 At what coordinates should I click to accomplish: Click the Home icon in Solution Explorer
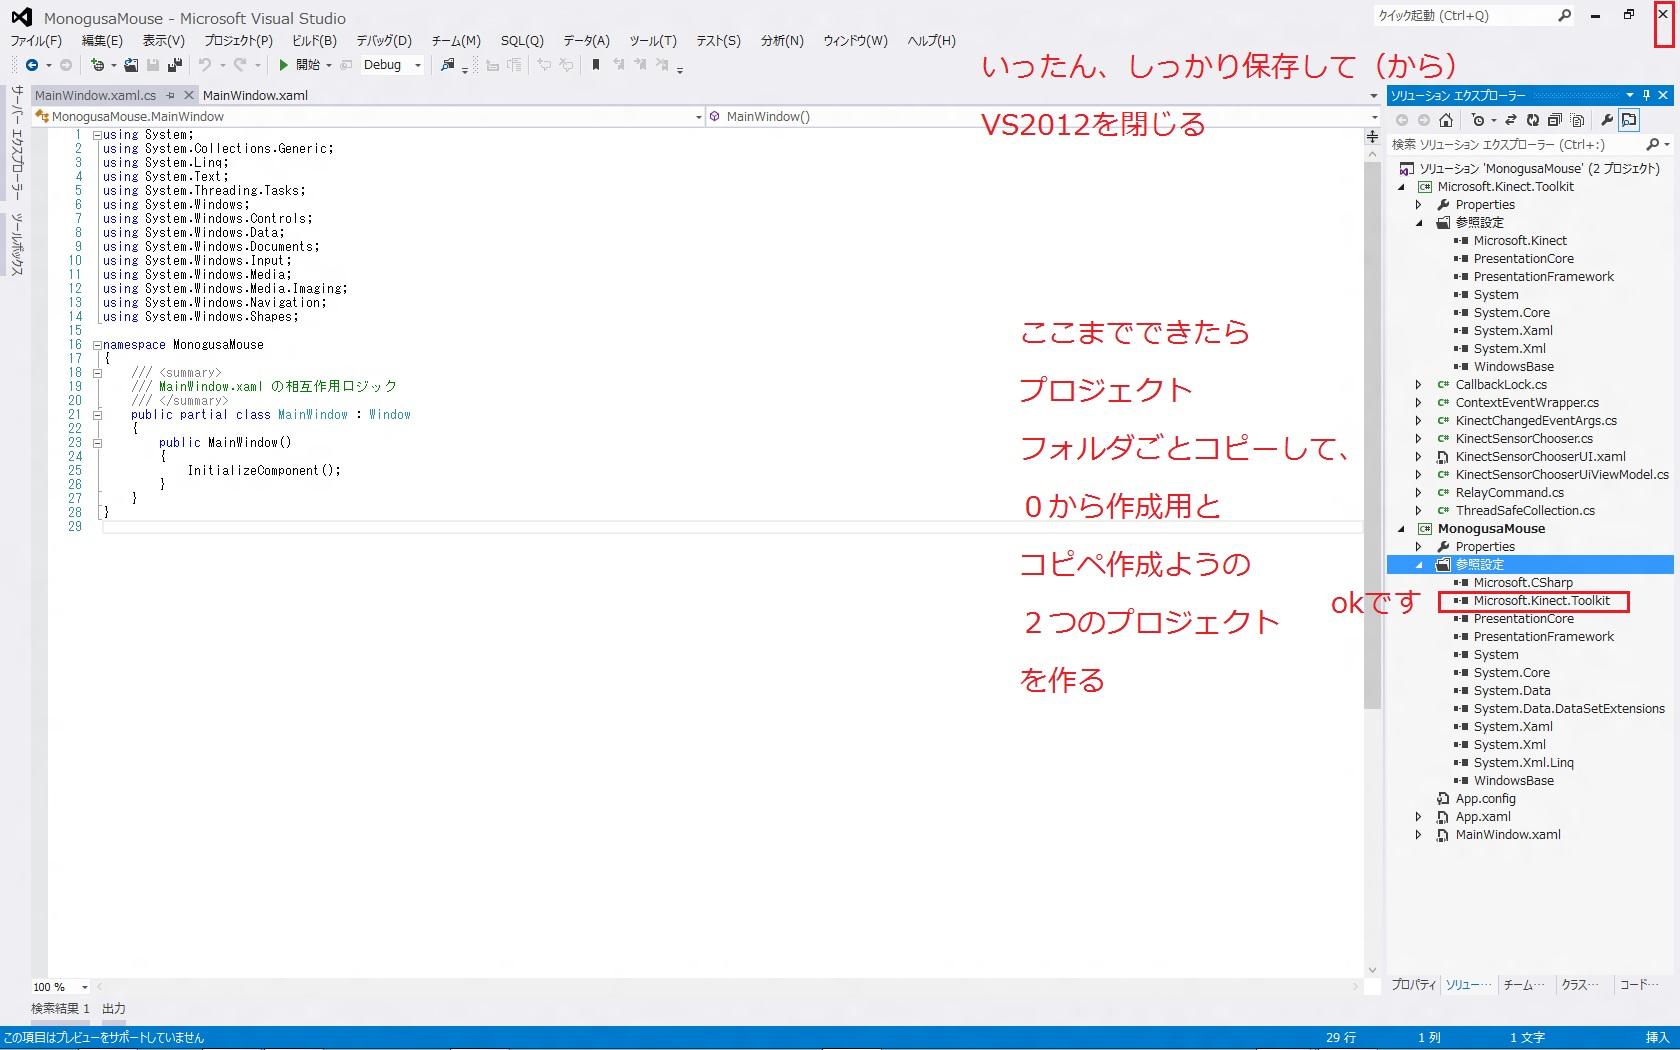point(1445,120)
